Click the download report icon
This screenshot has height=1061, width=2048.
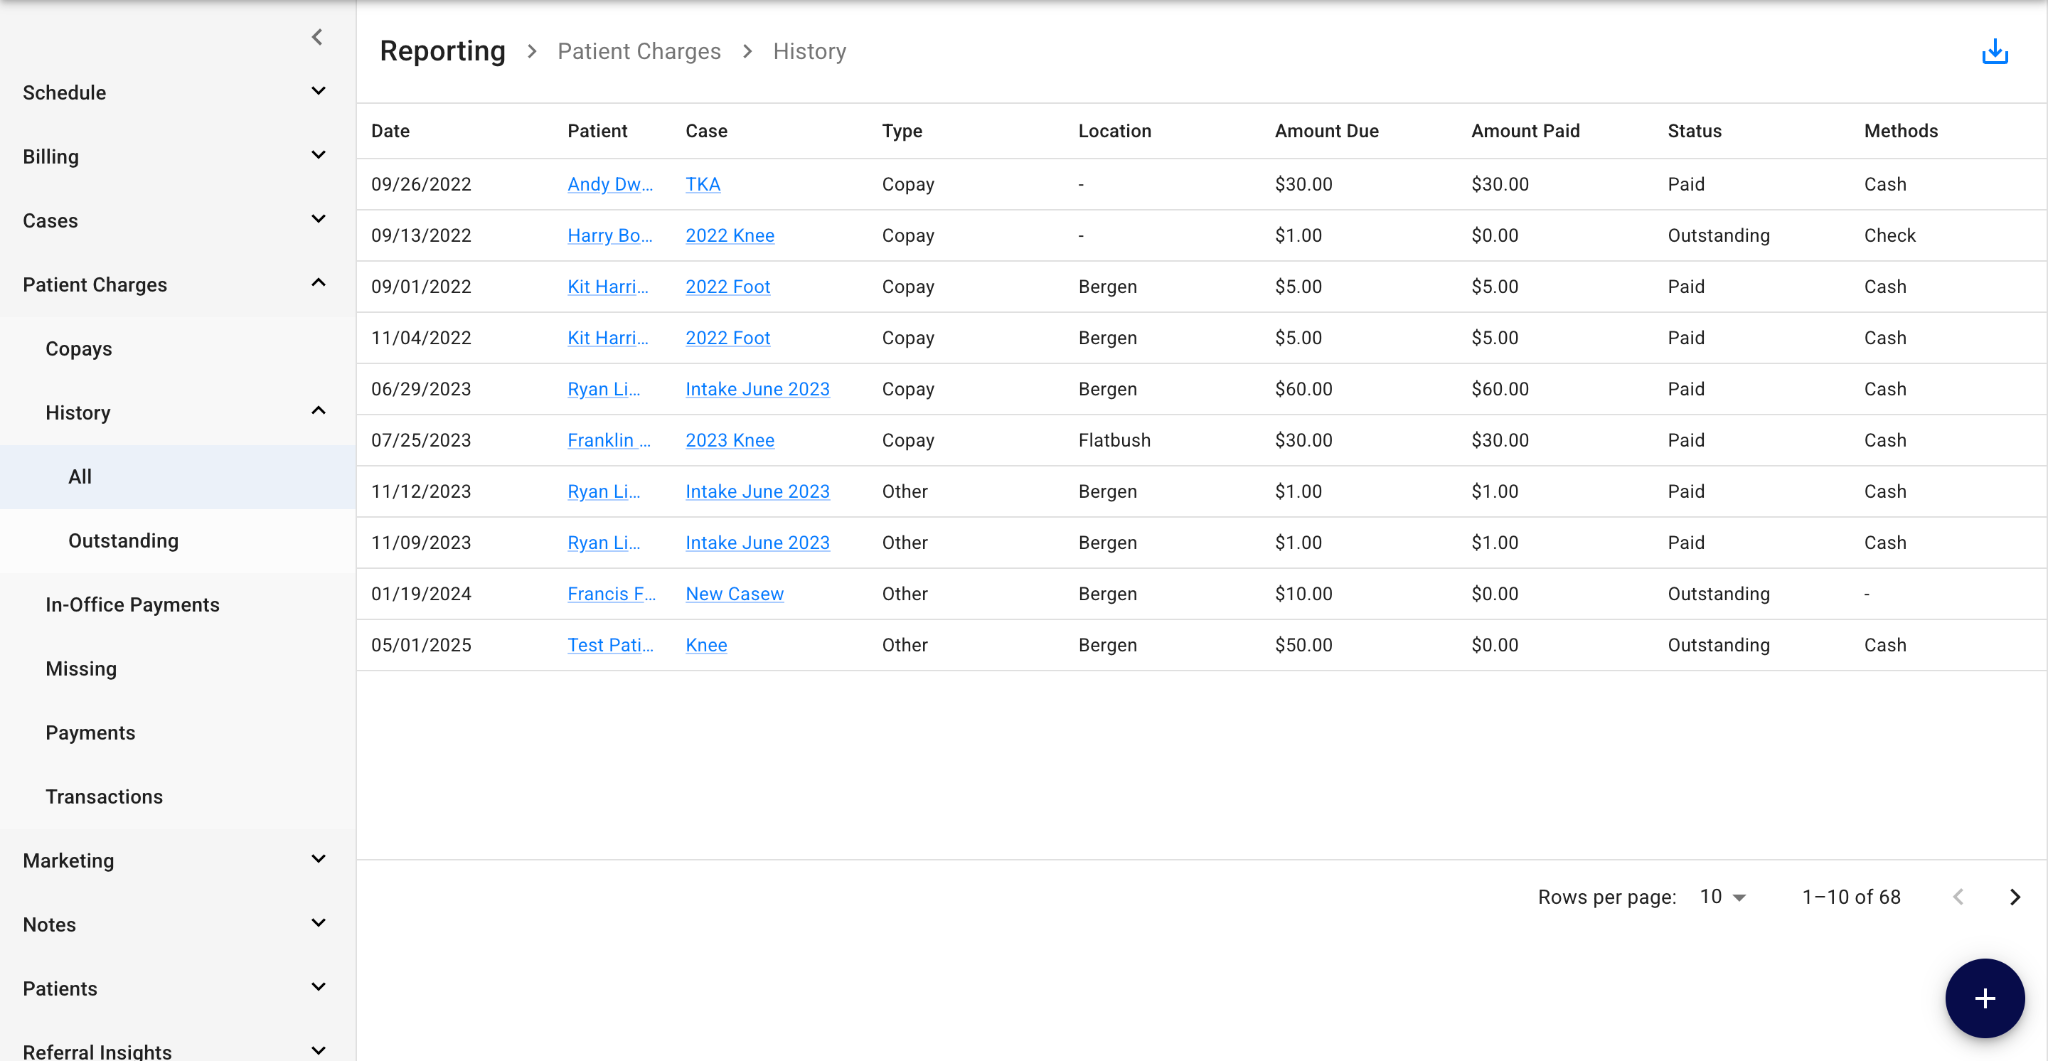(x=1995, y=52)
